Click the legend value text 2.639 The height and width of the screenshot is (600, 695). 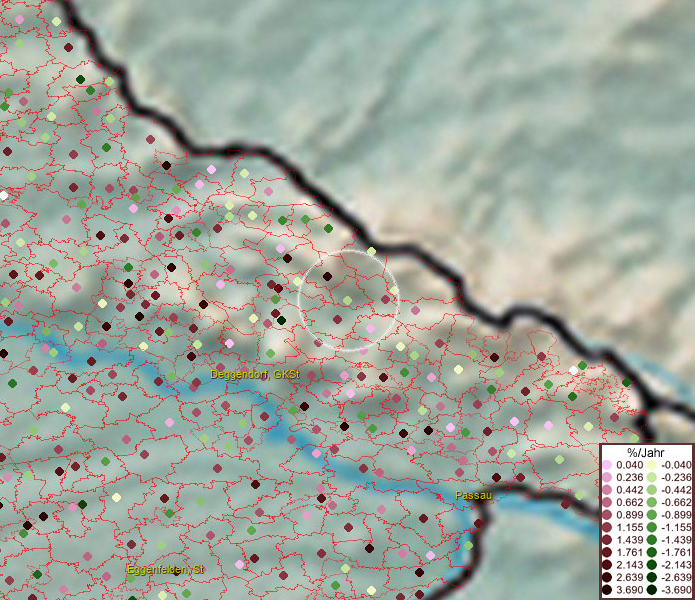[x=630, y=577]
